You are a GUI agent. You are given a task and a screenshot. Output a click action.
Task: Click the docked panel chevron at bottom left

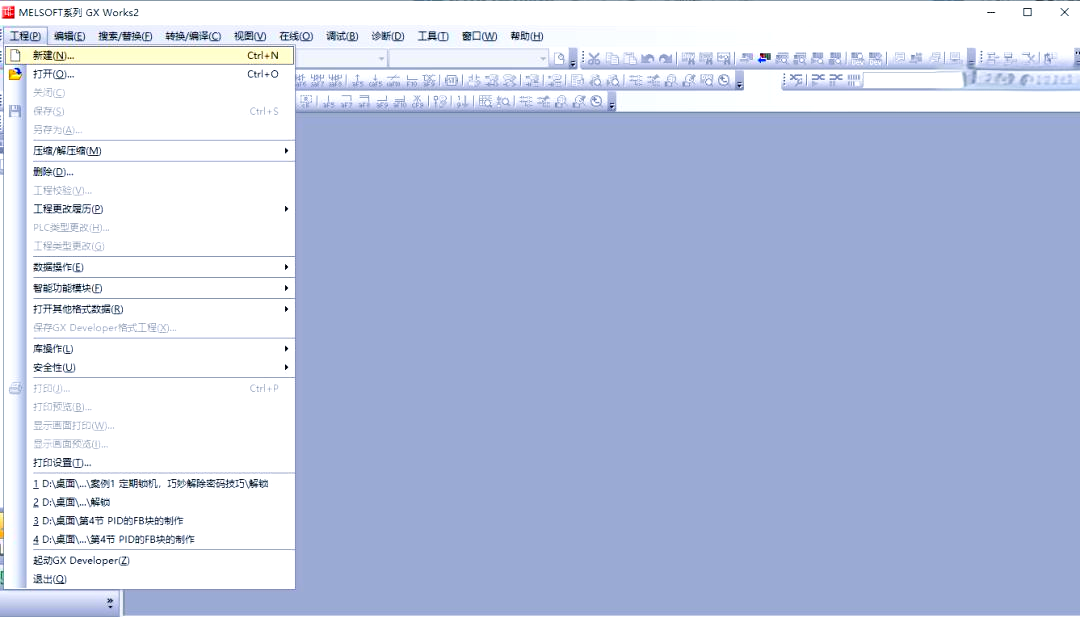click(110, 603)
